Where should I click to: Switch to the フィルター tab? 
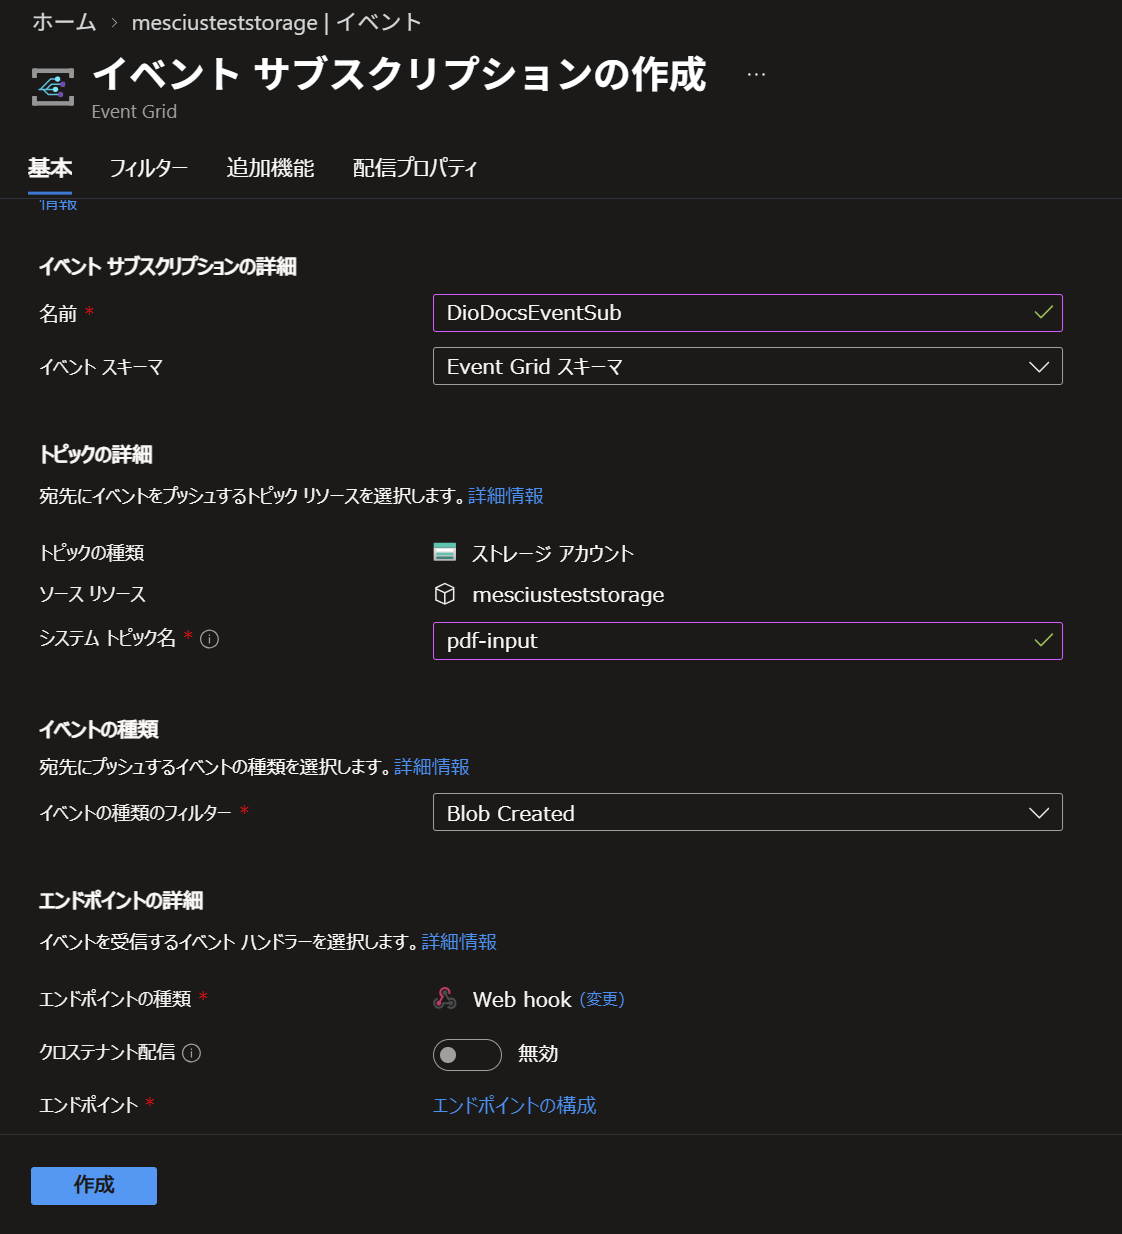click(149, 168)
